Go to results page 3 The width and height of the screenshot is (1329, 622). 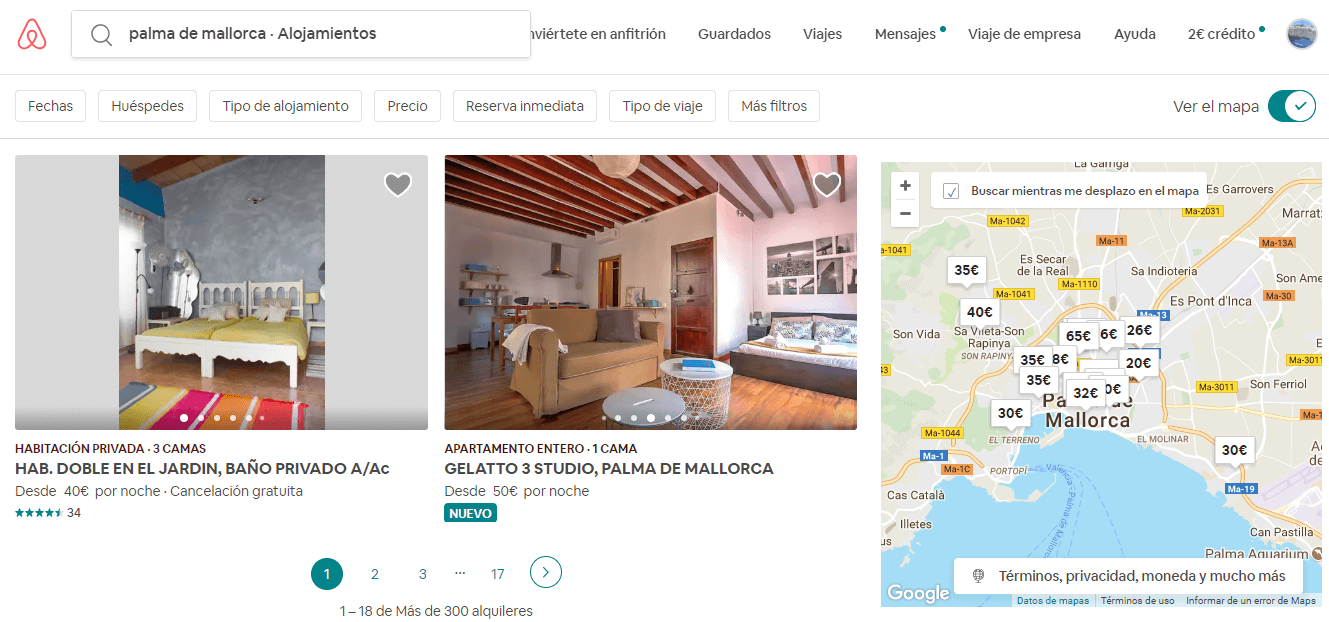pyautogui.click(x=423, y=574)
